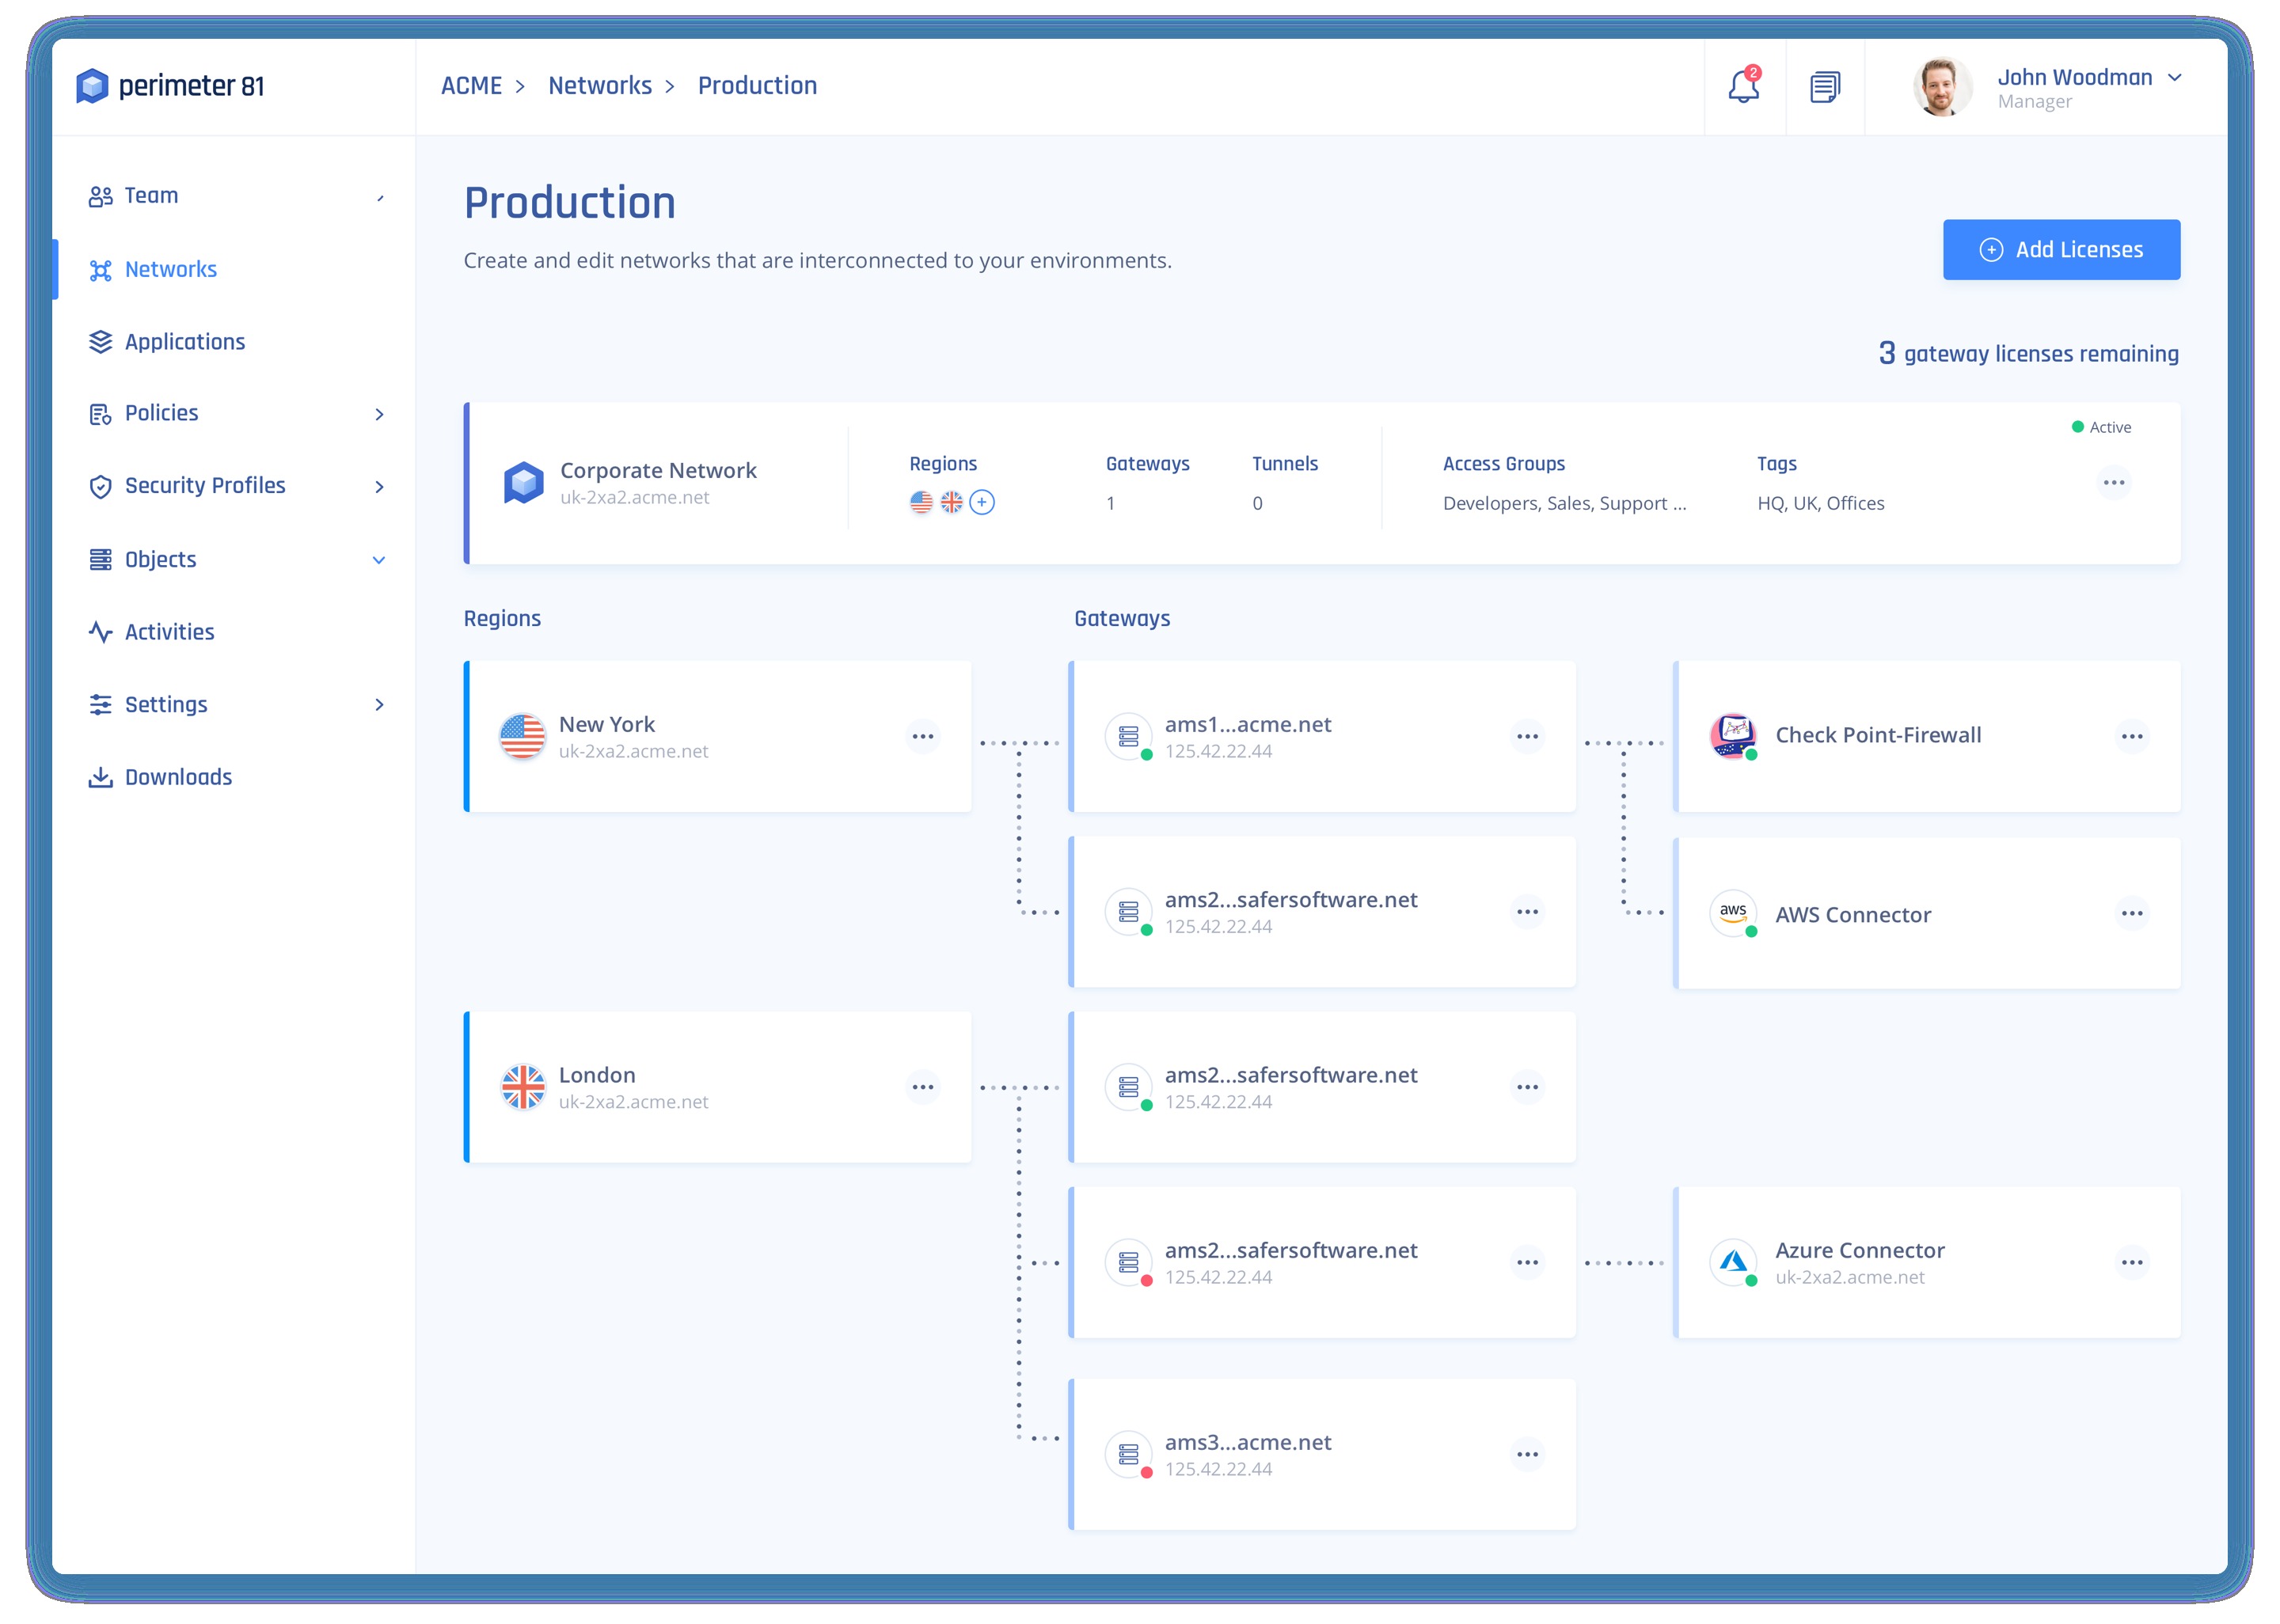Click the London UK flag icon
This screenshot has width=2280, height=1624.
pyautogui.click(x=522, y=1087)
